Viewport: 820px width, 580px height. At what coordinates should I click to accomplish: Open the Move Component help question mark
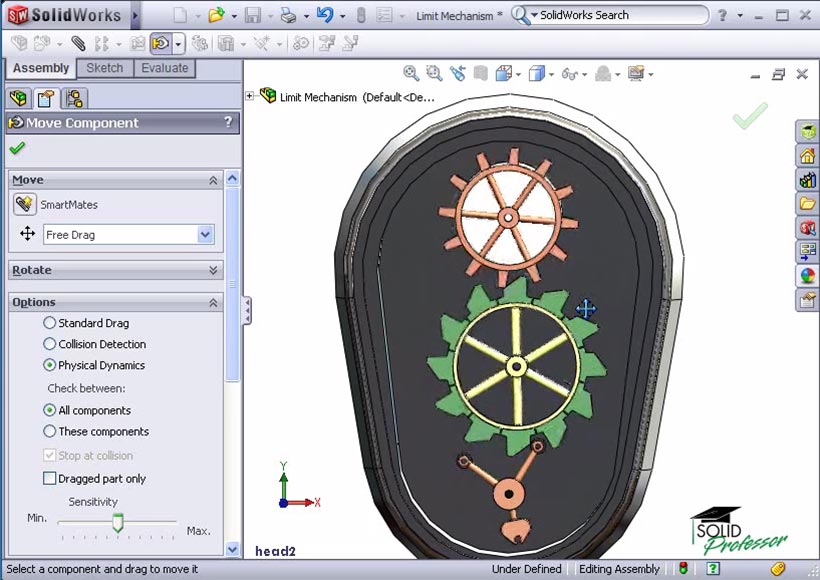[x=229, y=123]
